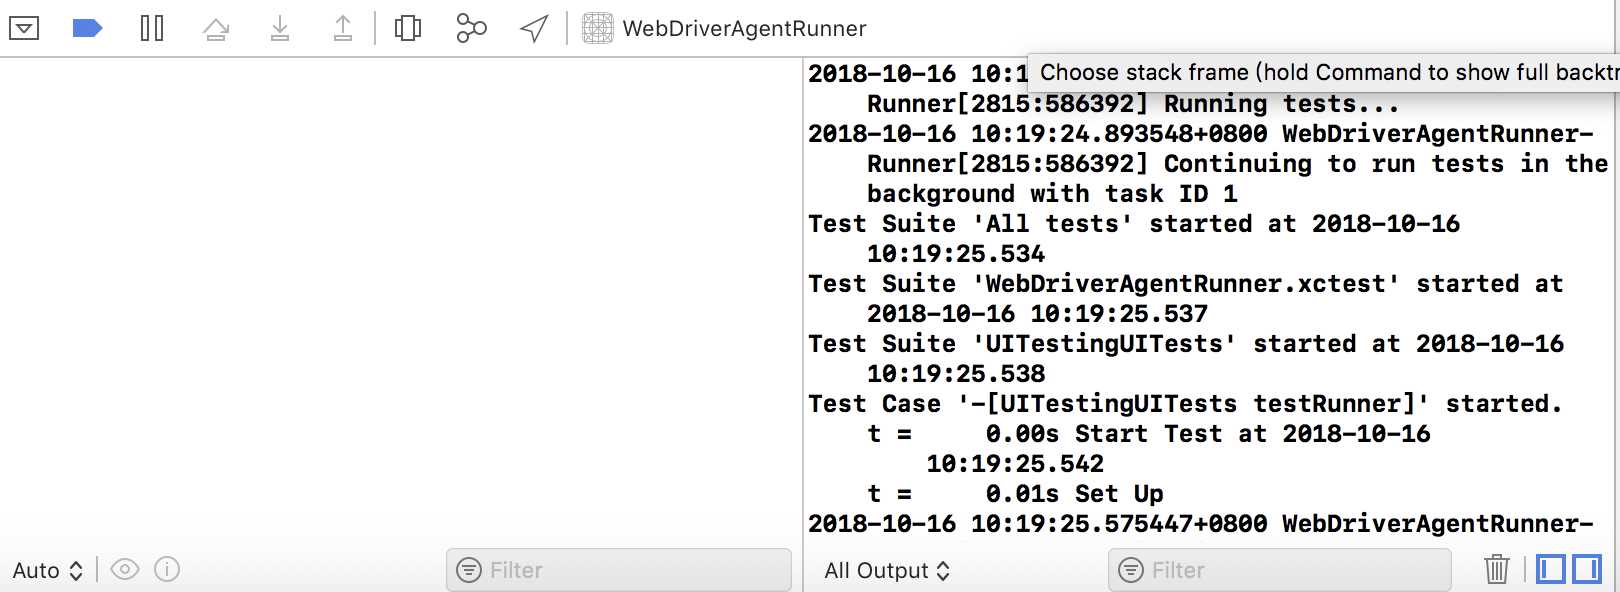Click 'background with task ID 1' line
1620x592 pixels.
pos(1052,194)
